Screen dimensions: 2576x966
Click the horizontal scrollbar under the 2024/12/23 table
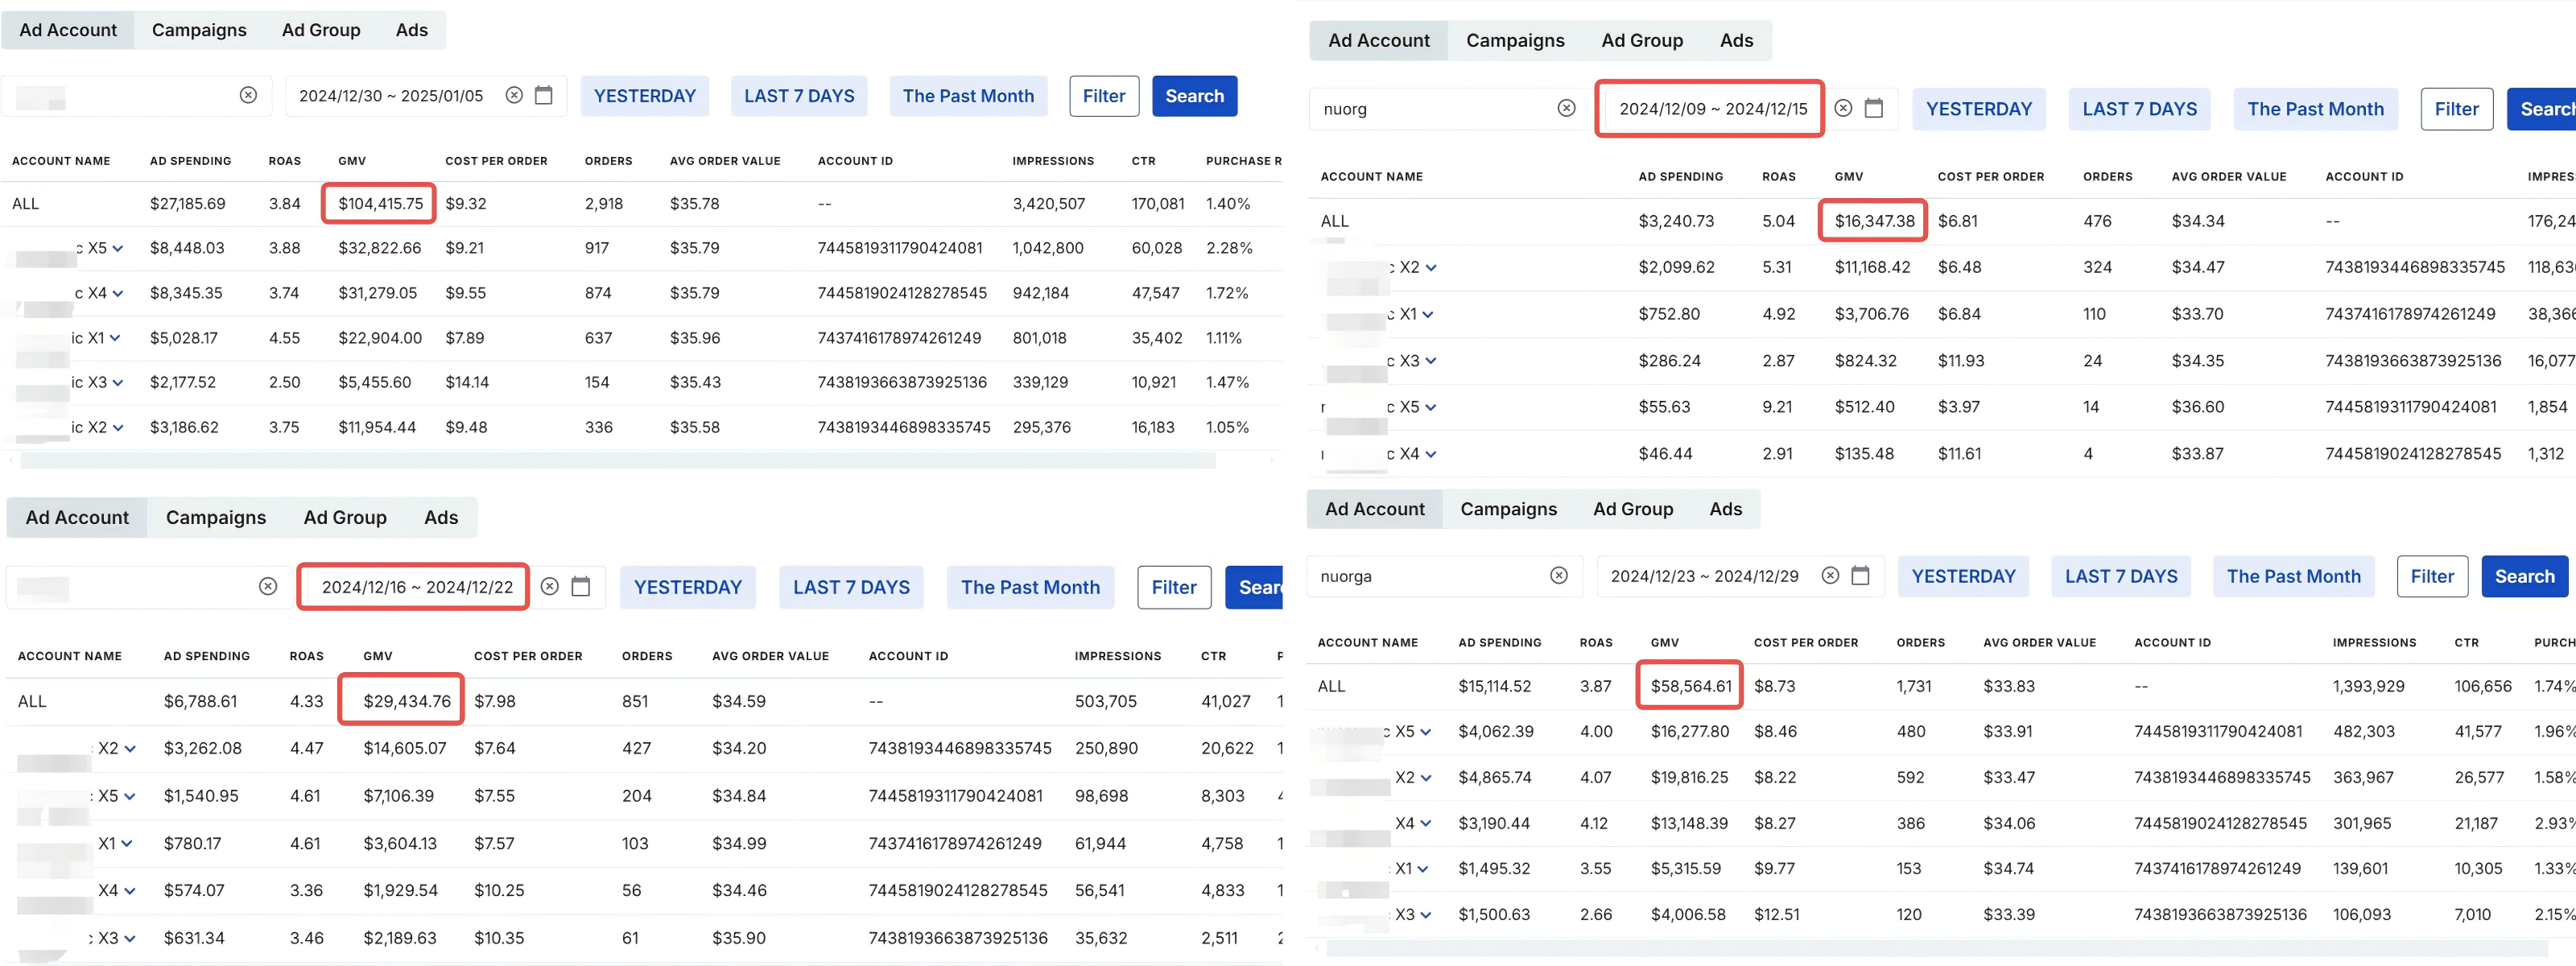pos(1936,948)
